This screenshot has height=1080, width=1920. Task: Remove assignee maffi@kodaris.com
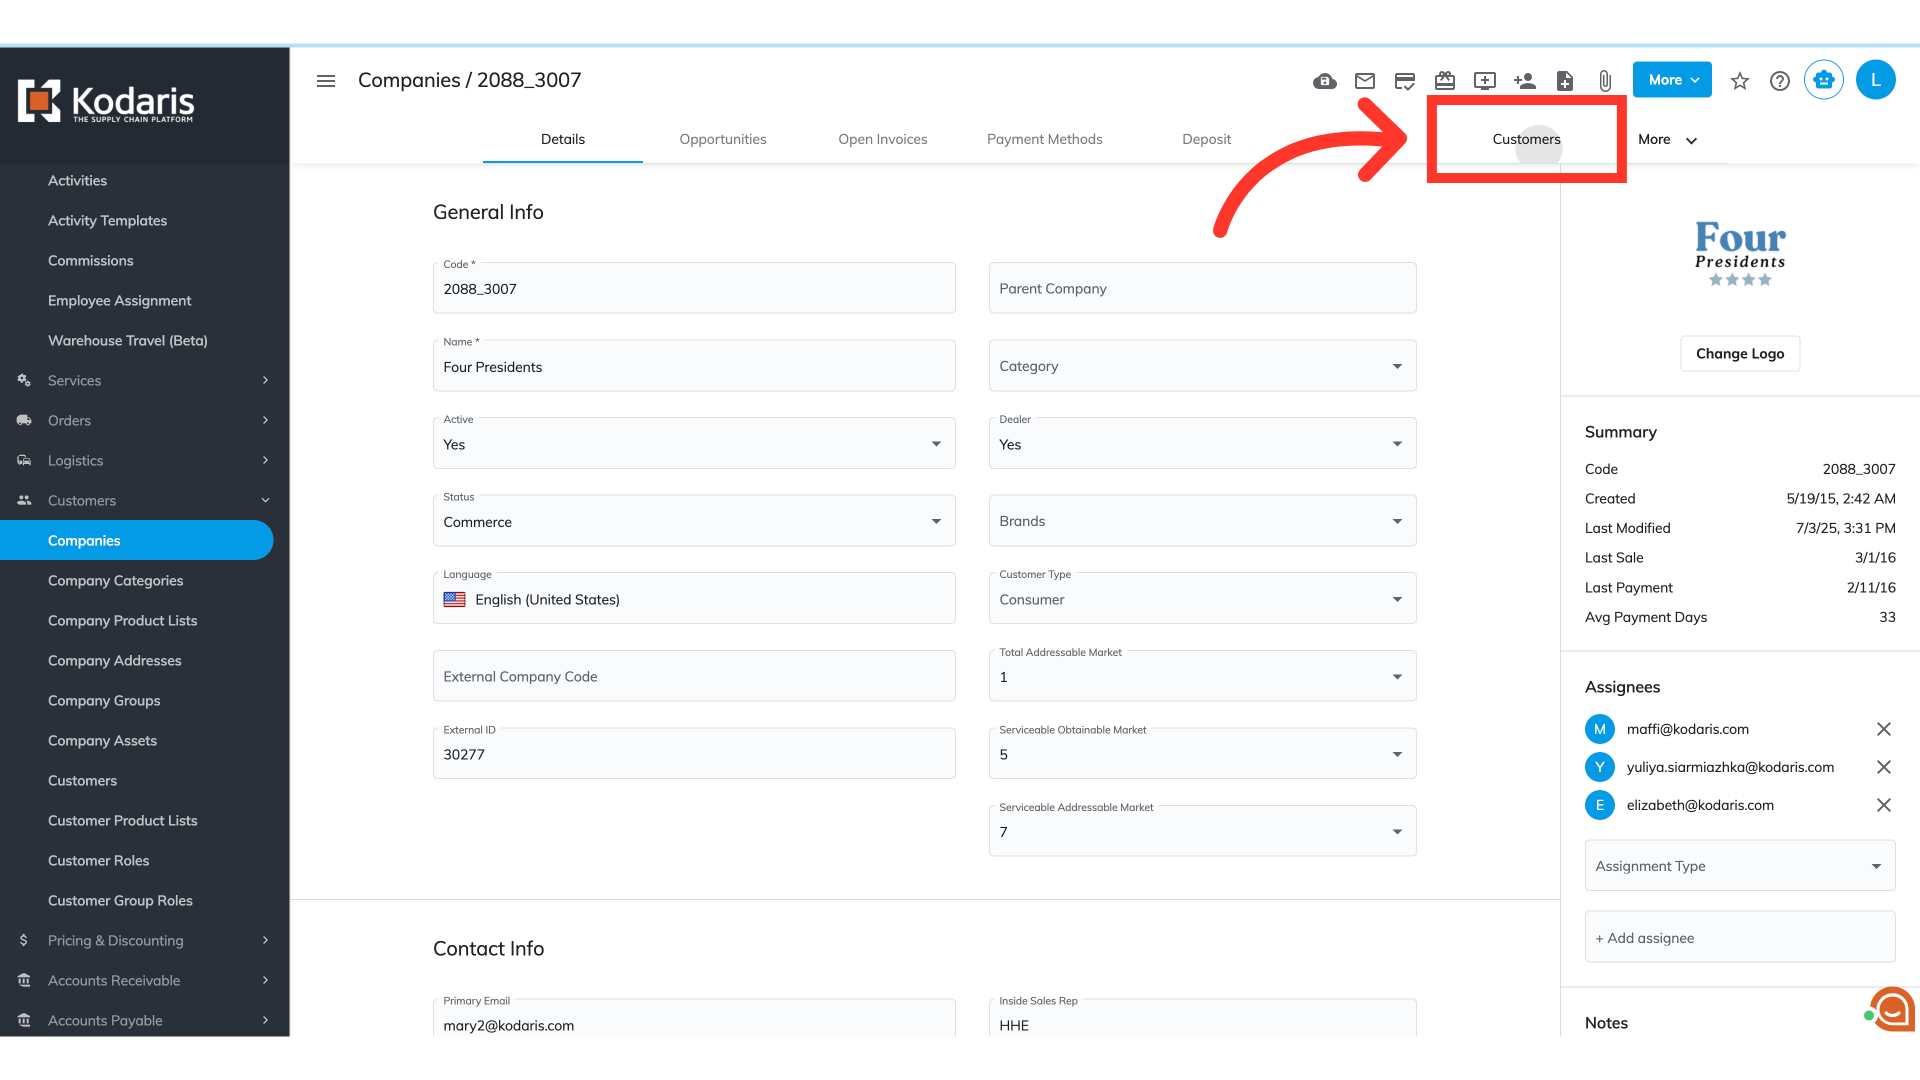(x=1884, y=729)
